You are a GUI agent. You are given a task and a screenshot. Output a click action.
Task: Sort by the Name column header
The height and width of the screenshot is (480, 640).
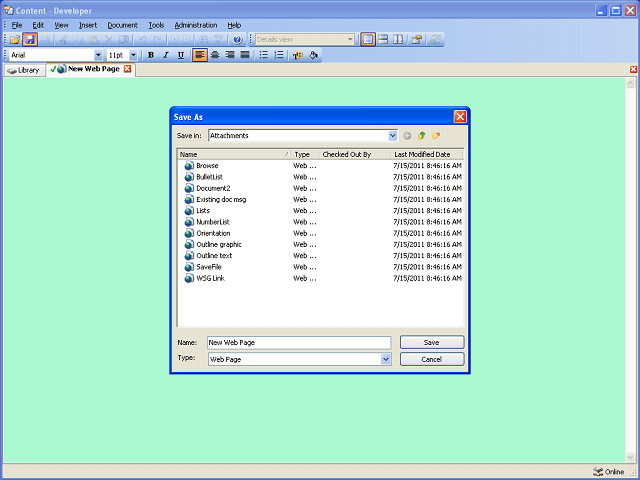click(x=234, y=154)
